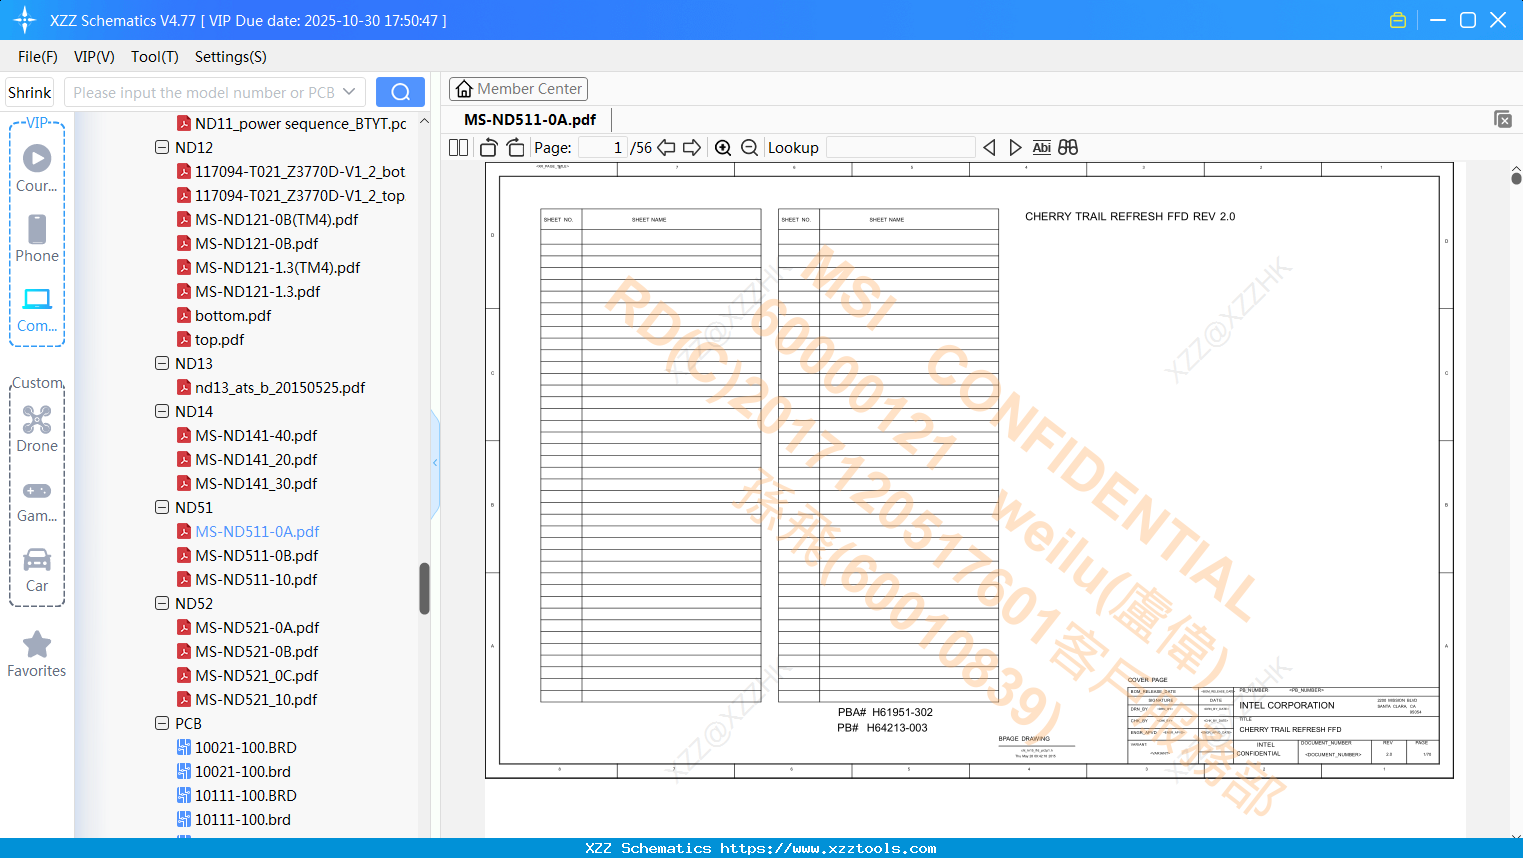Screen dimensions: 1523x858
Task: Collapse the ND51 folder
Action: point(162,507)
